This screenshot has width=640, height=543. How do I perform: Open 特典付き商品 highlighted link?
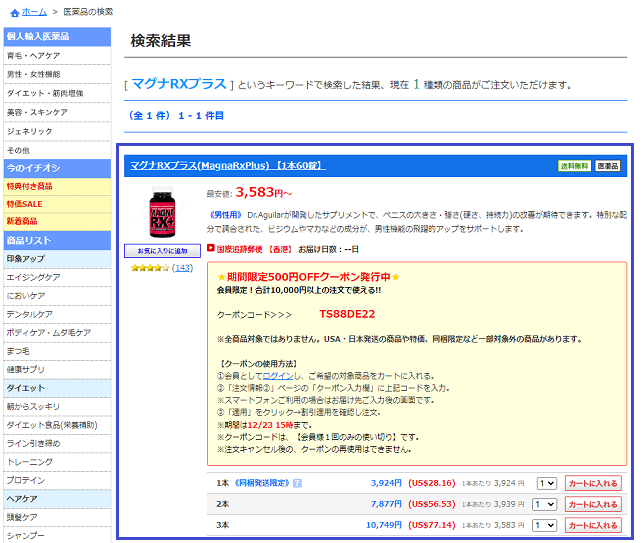pos(57,187)
